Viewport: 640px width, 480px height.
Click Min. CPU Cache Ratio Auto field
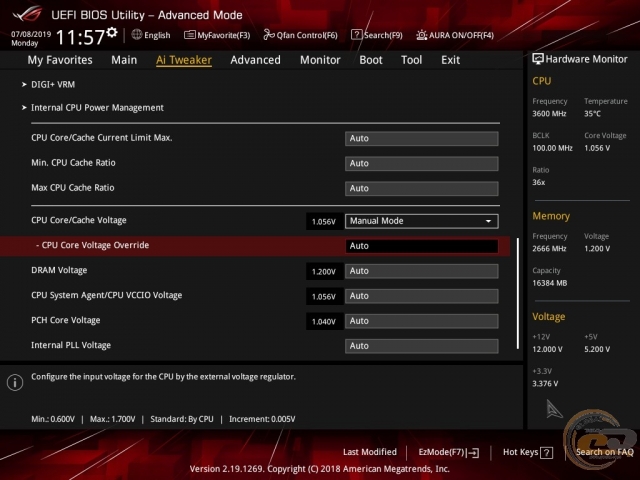point(422,163)
